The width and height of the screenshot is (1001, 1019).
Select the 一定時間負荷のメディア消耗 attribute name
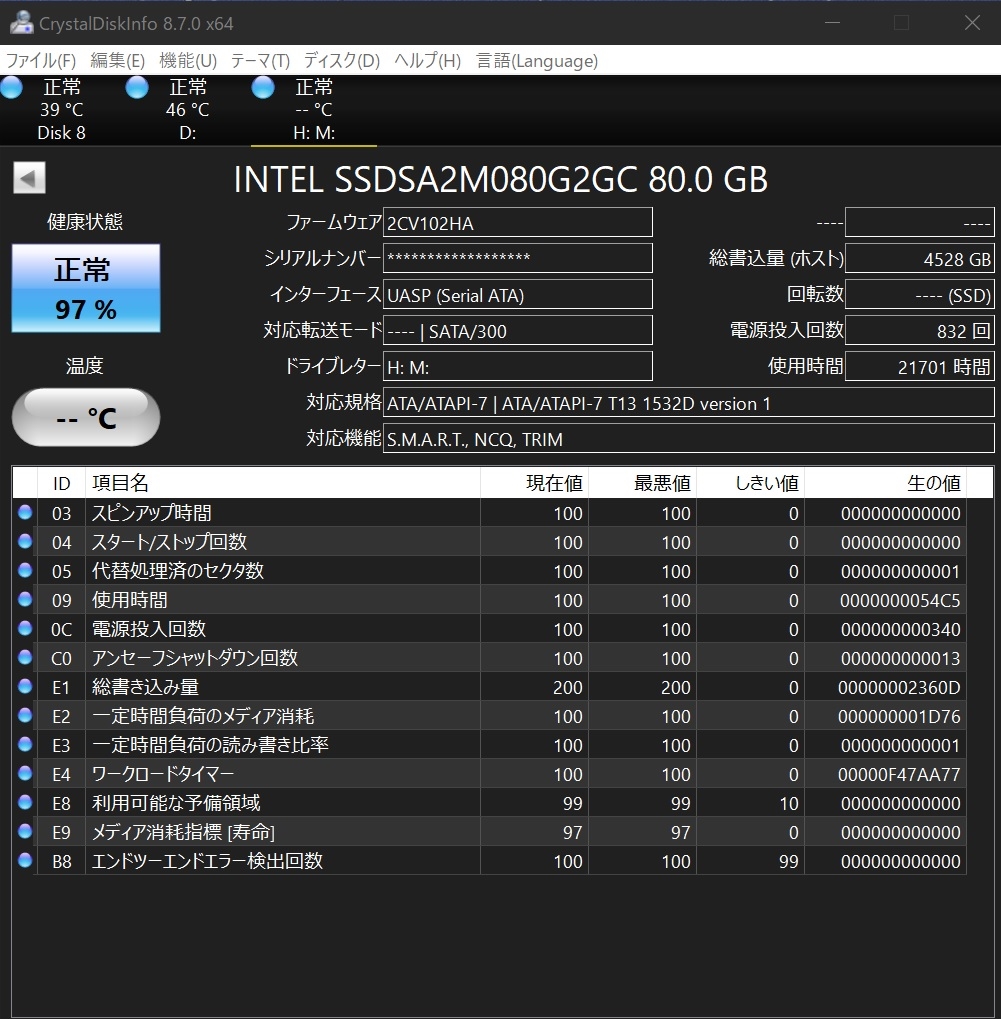203,716
